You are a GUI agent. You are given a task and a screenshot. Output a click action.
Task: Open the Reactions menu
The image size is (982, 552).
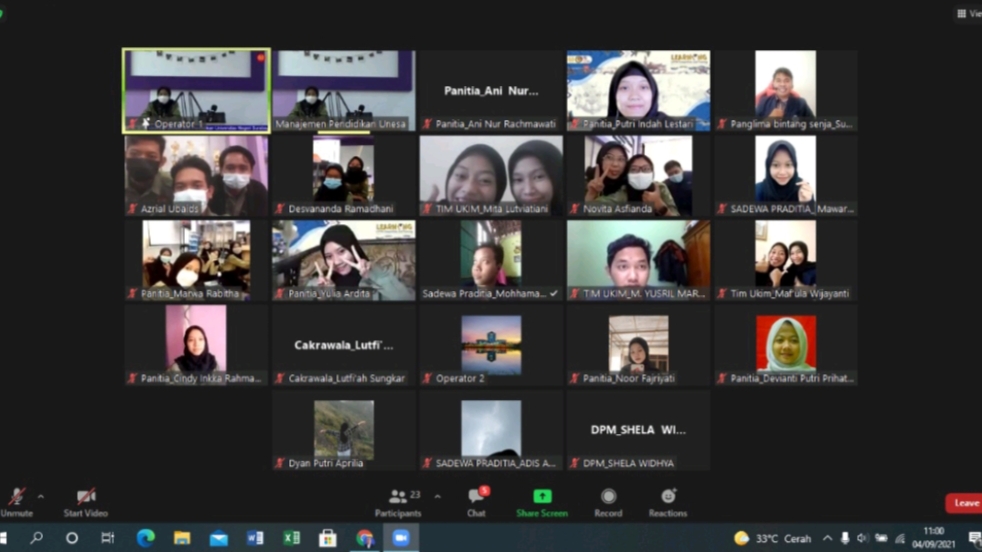pos(667,497)
